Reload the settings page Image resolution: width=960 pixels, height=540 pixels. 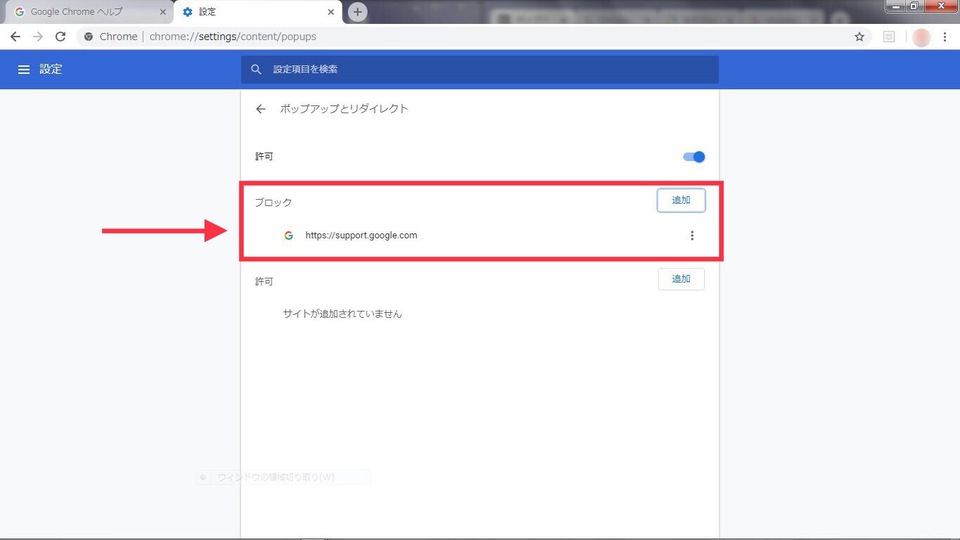(60, 37)
